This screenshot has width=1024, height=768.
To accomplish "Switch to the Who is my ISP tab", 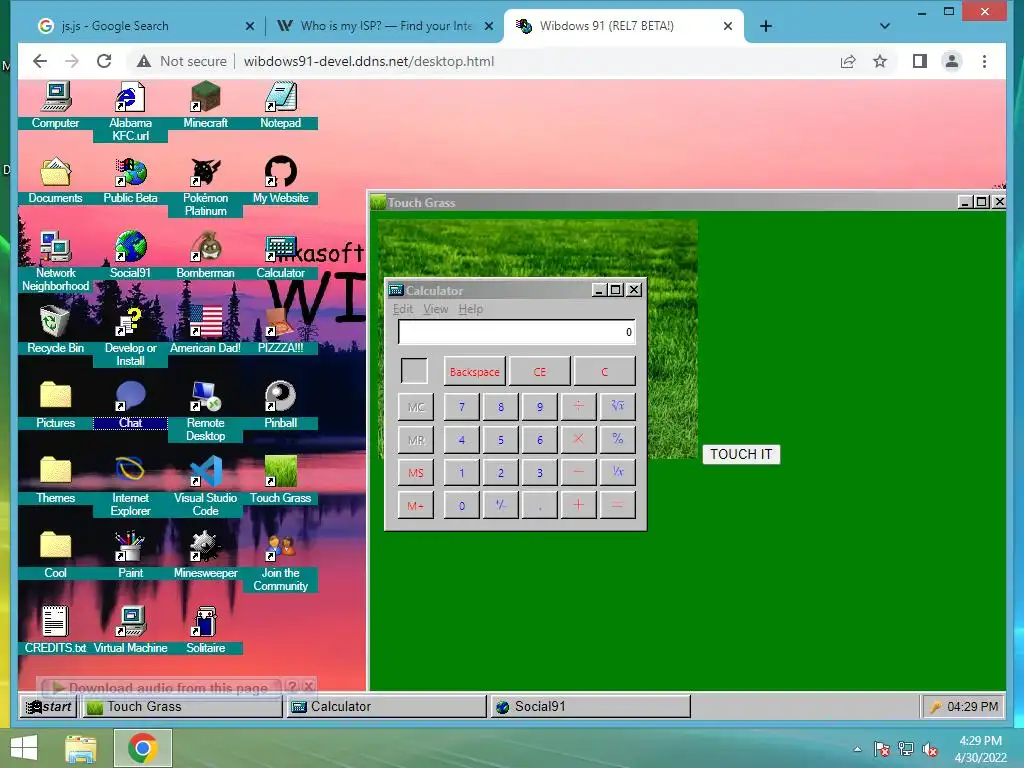I will pyautogui.click(x=385, y=26).
